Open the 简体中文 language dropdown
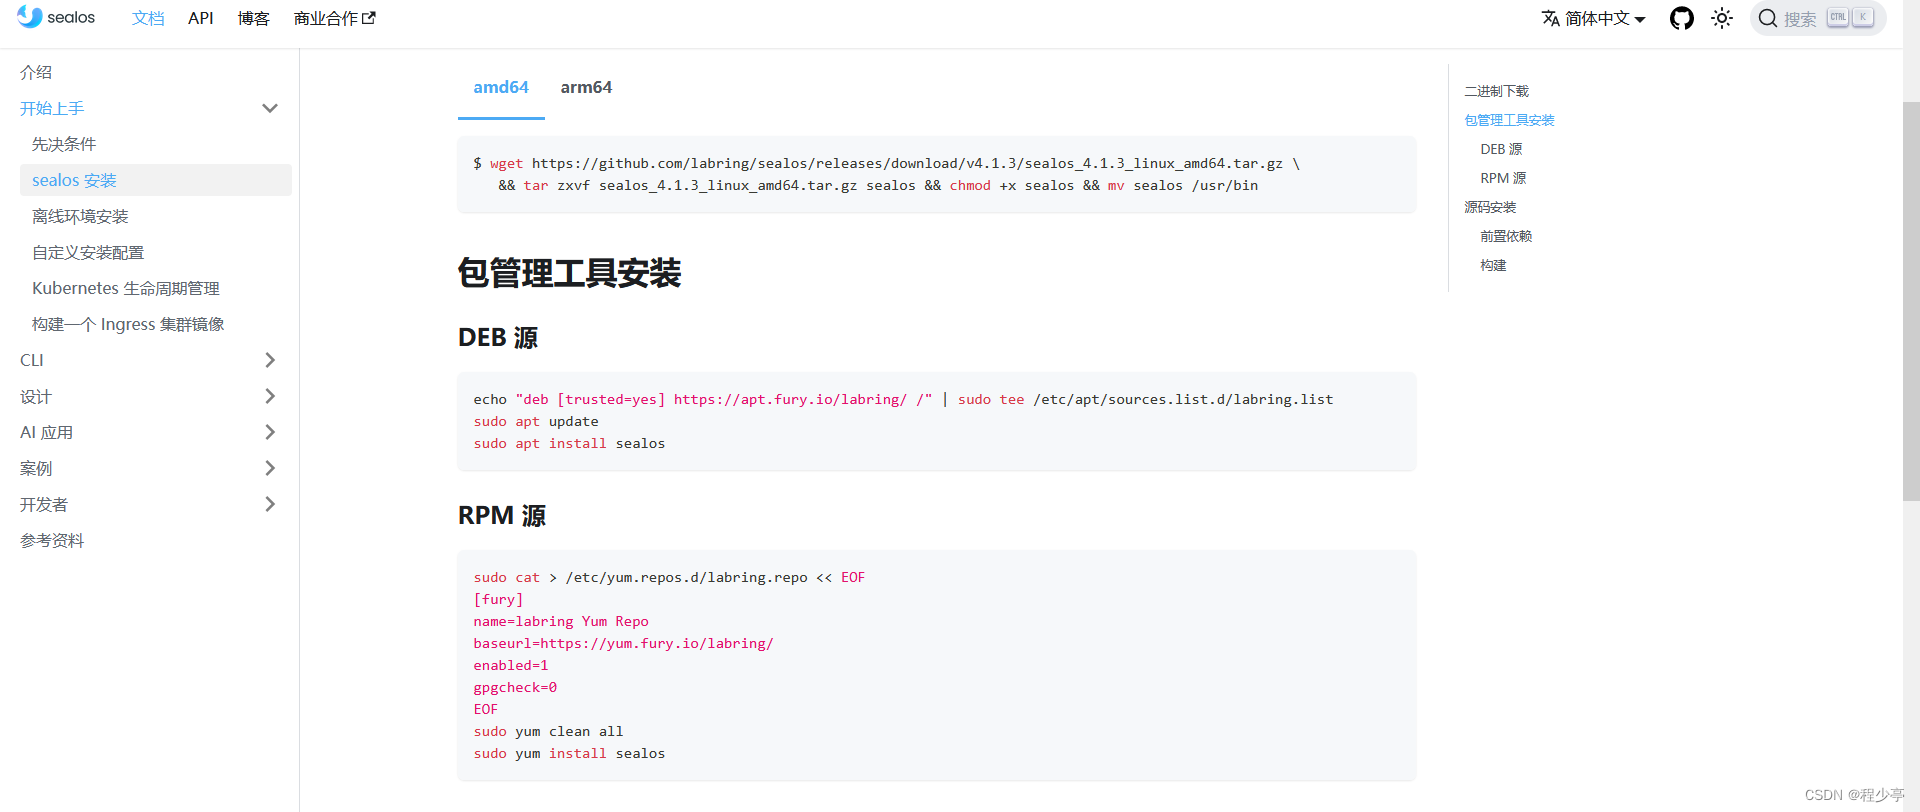The height and width of the screenshot is (812, 1920). (x=1594, y=18)
